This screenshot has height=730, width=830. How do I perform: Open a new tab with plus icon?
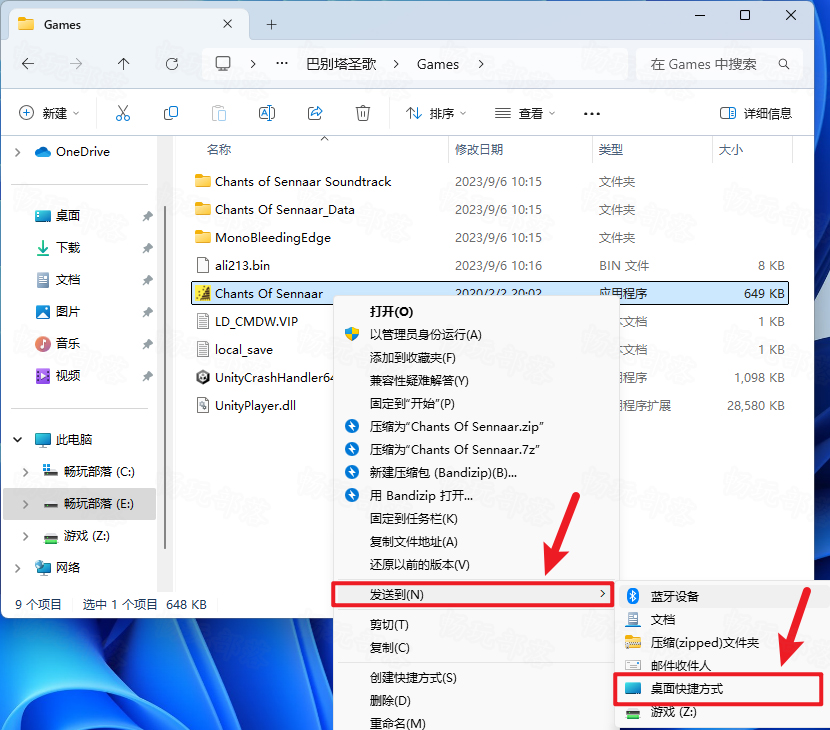272,24
